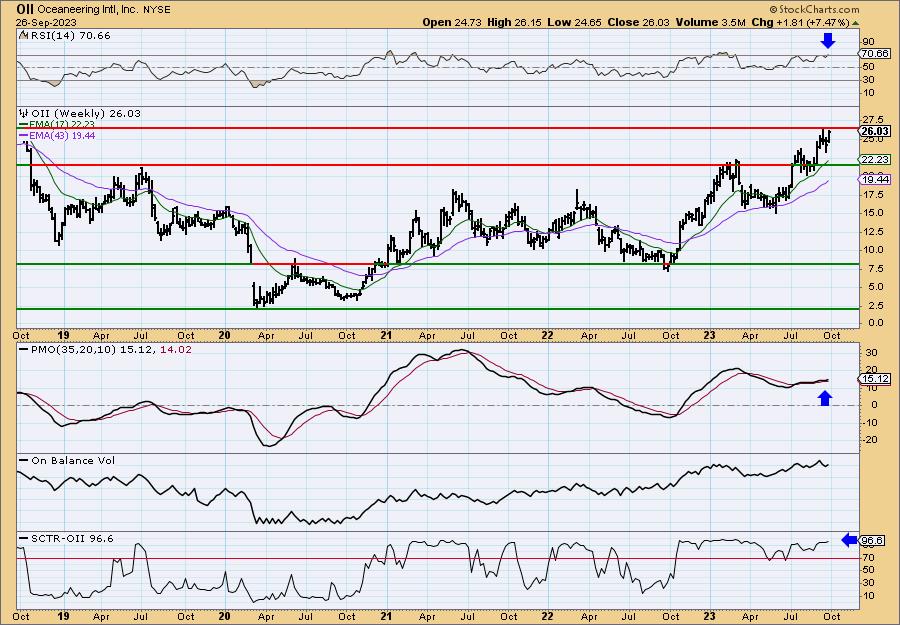Click the 26.03 last-price tag on price axis
The width and height of the screenshot is (900, 625).
coord(875,131)
